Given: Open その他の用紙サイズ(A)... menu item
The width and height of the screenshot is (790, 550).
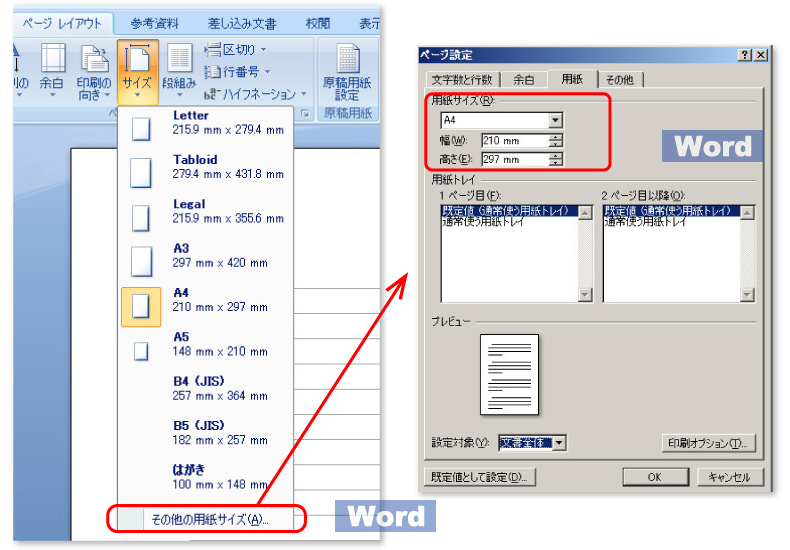Looking at the screenshot, I should pyautogui.click(x=206, y=519).
